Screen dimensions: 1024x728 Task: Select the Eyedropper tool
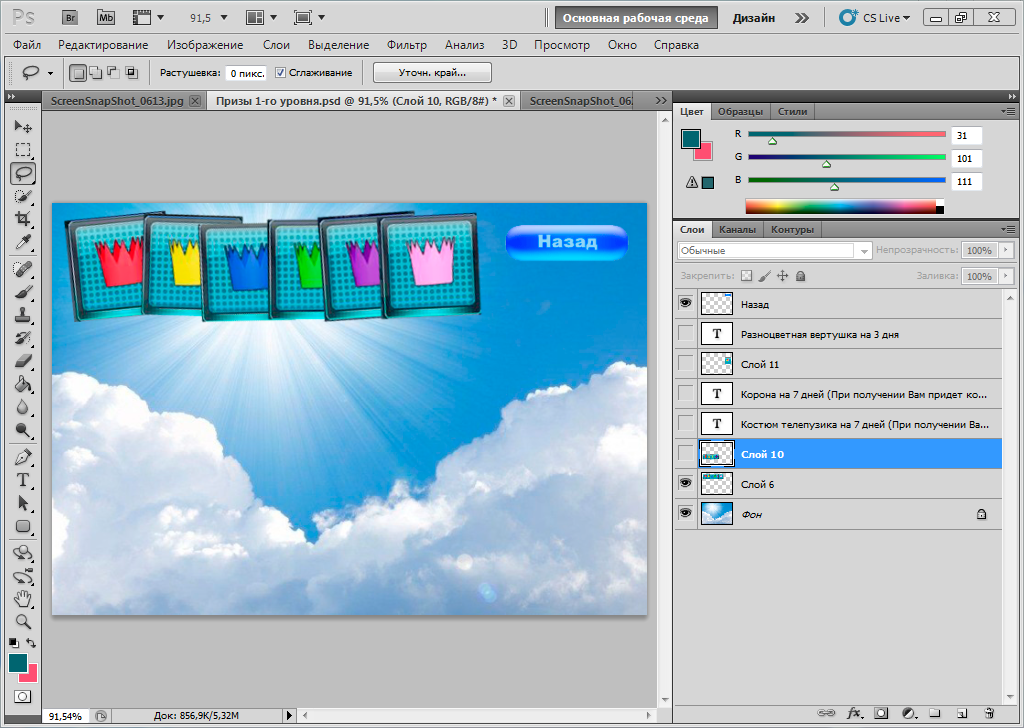tap(22, 242)
